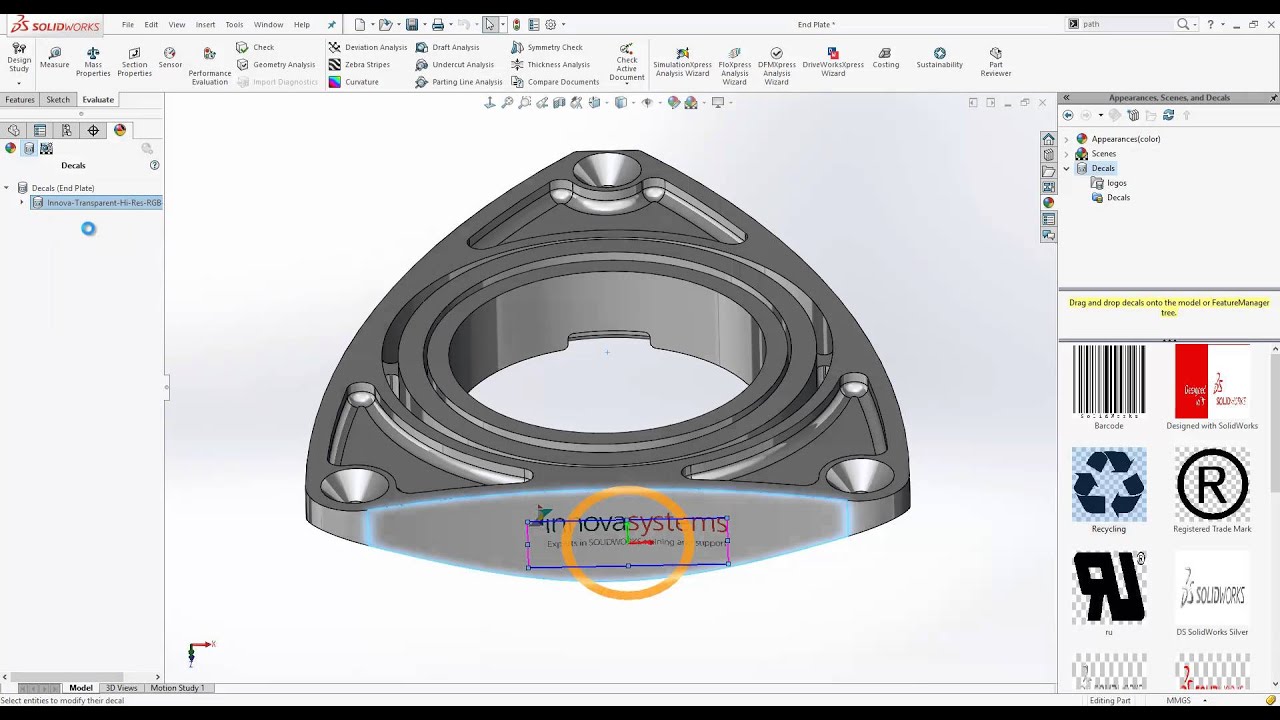This screenshot has width=1280, height=720.
Task: Launch DriveWorksXpress Wizard
Action: point(833,62)
